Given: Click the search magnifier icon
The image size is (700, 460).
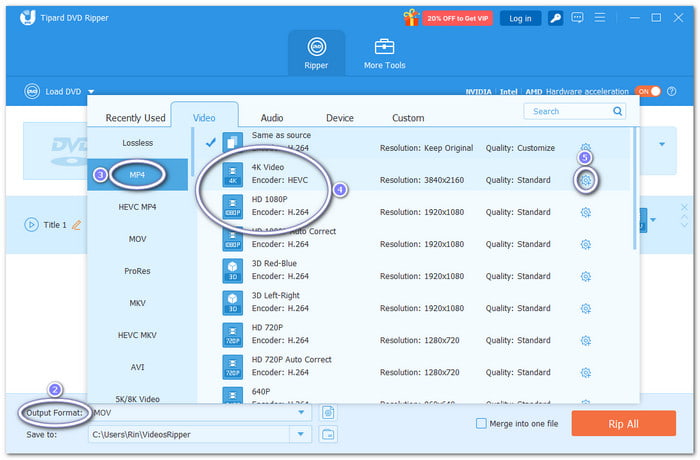Looking at the screenshot, I should click(617, 111).
